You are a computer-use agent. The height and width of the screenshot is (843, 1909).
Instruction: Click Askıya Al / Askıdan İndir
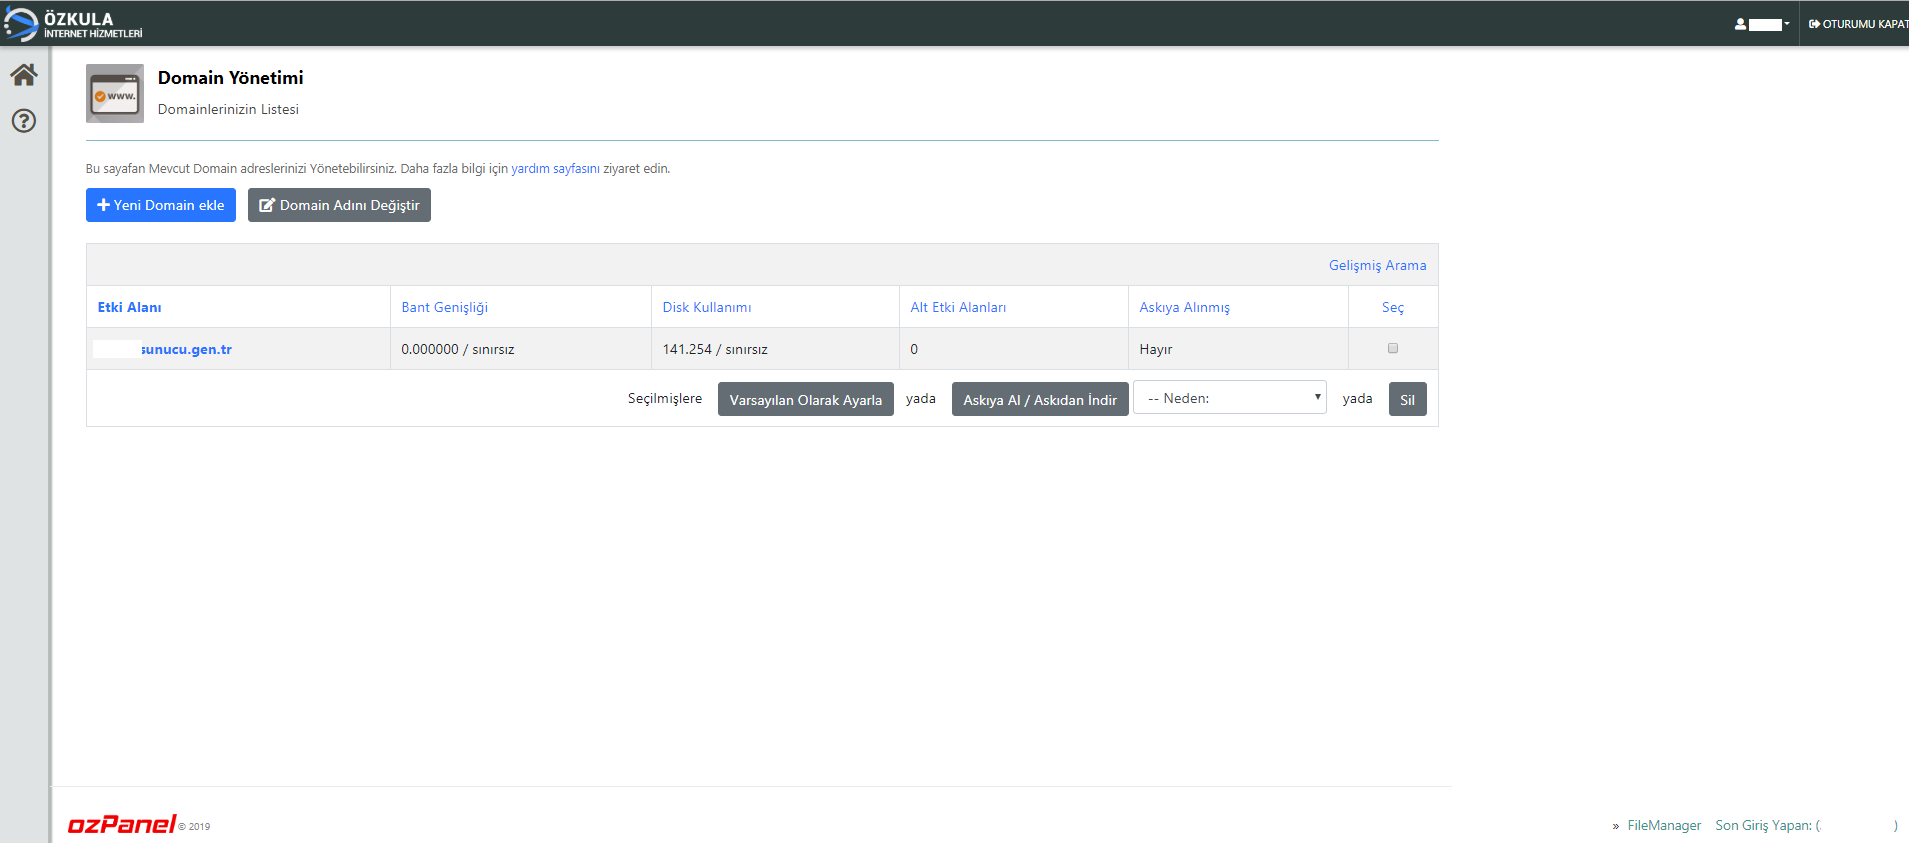click(1040, 399)
